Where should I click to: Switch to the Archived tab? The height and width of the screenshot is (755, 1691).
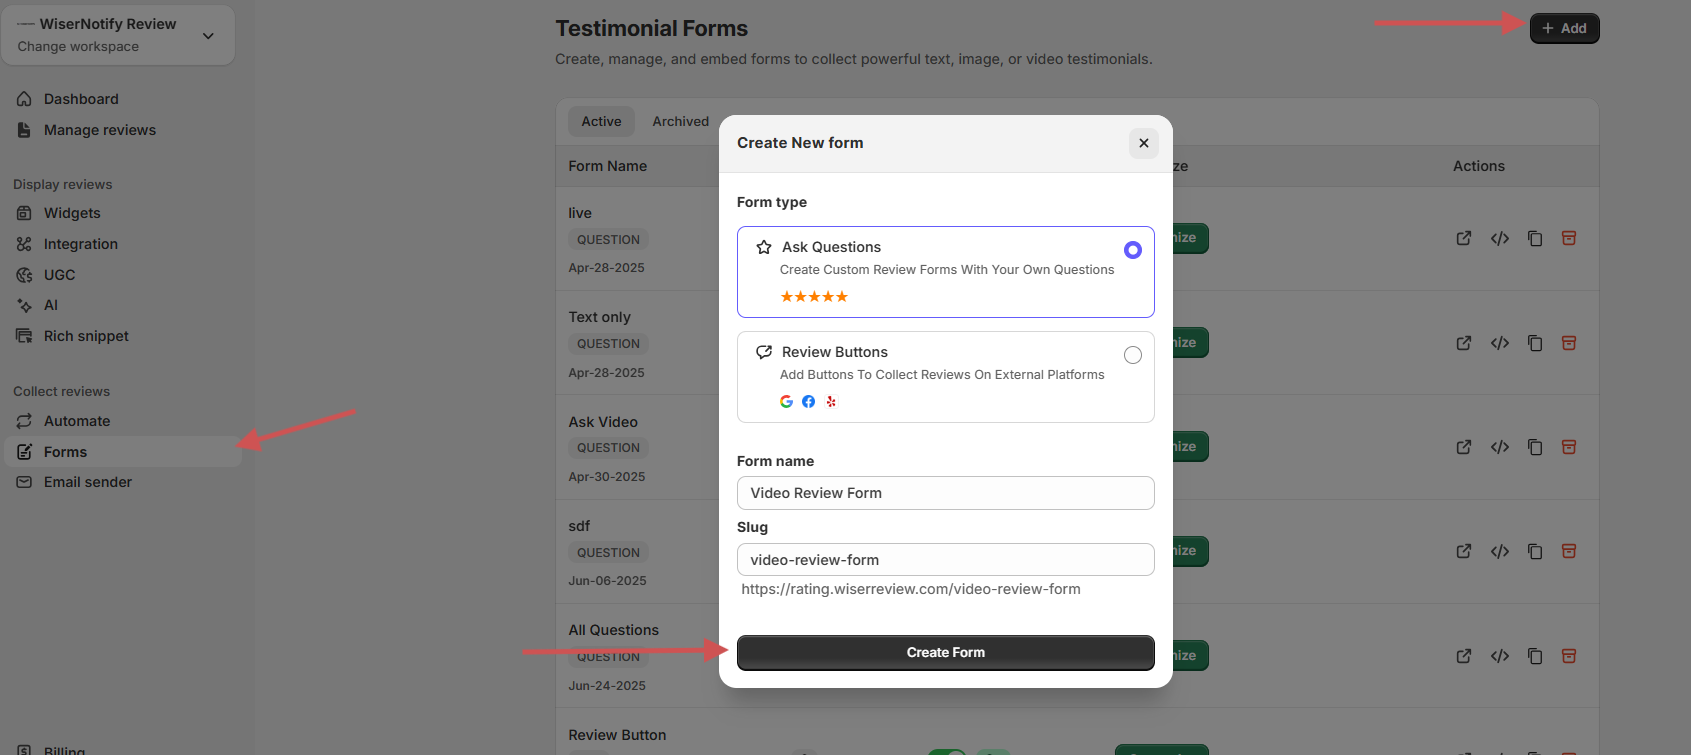[x=680, y=121]
